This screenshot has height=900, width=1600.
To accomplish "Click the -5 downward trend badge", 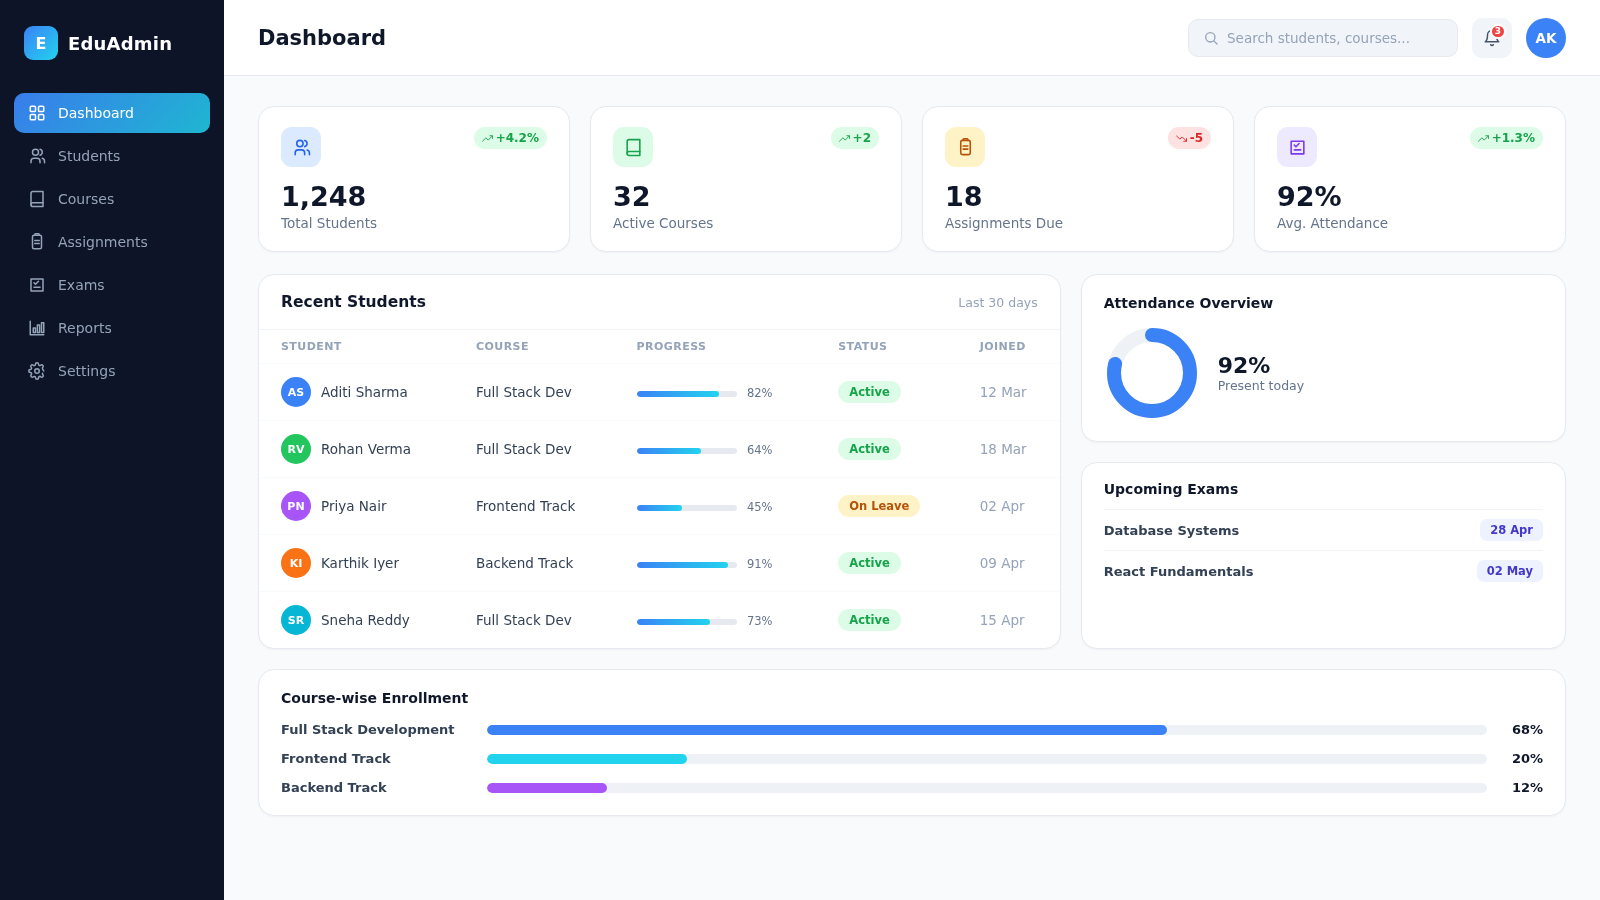I will pyautogui.click(x=1189, y=138).
